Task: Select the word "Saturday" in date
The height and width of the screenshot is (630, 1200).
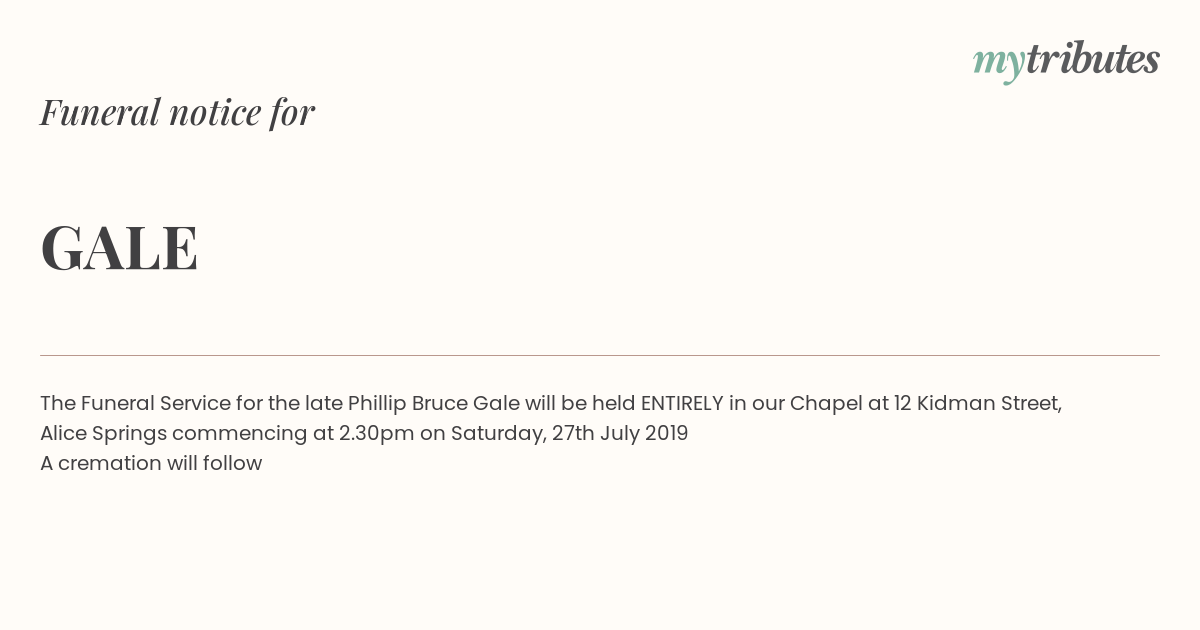Action: pos(495,434)
